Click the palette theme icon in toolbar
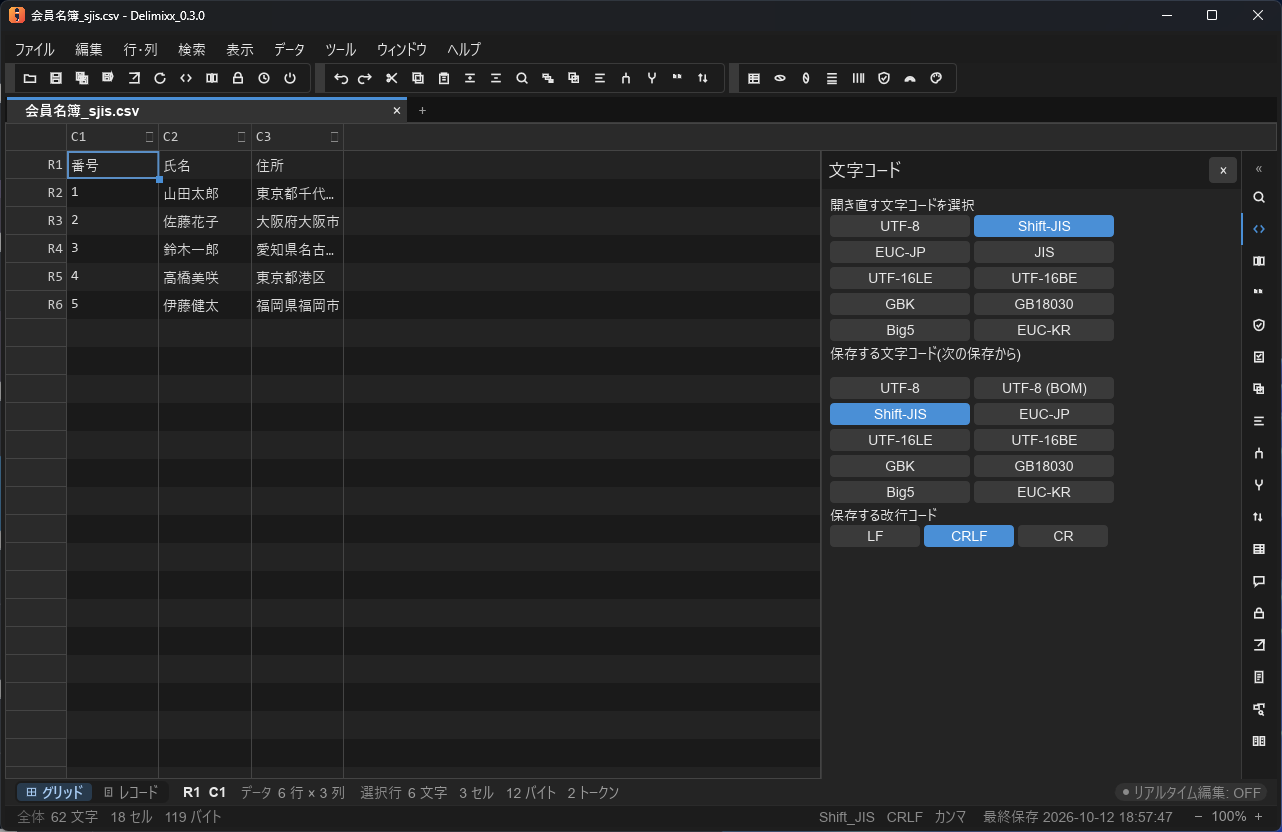 (x=936, y=78)
